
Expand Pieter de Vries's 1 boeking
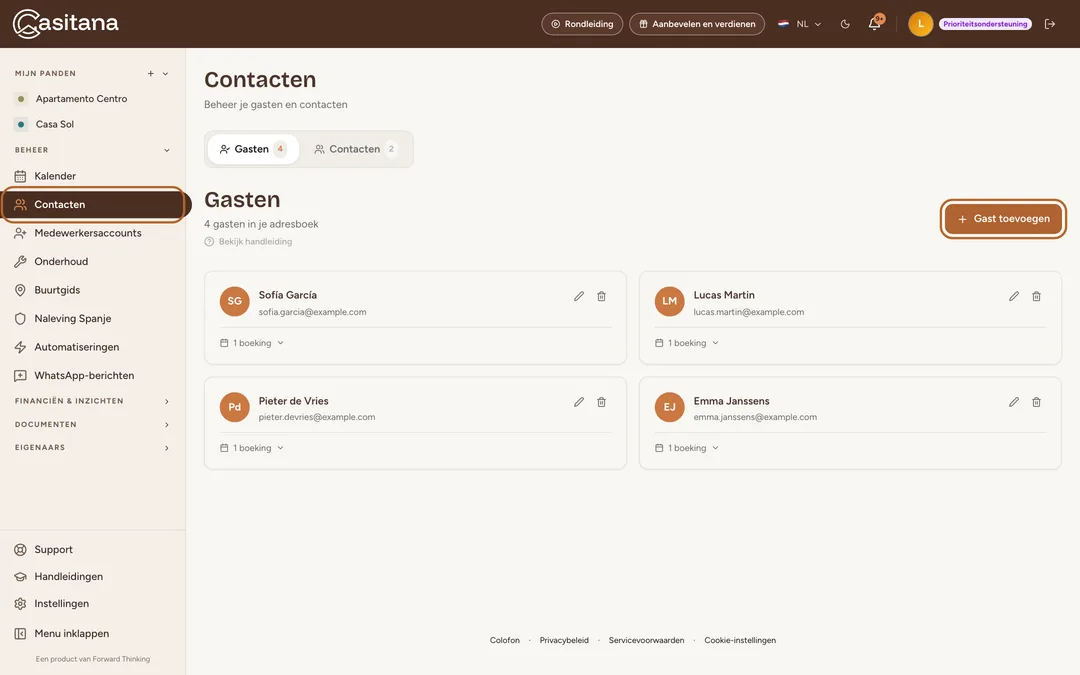pos(252,448)
